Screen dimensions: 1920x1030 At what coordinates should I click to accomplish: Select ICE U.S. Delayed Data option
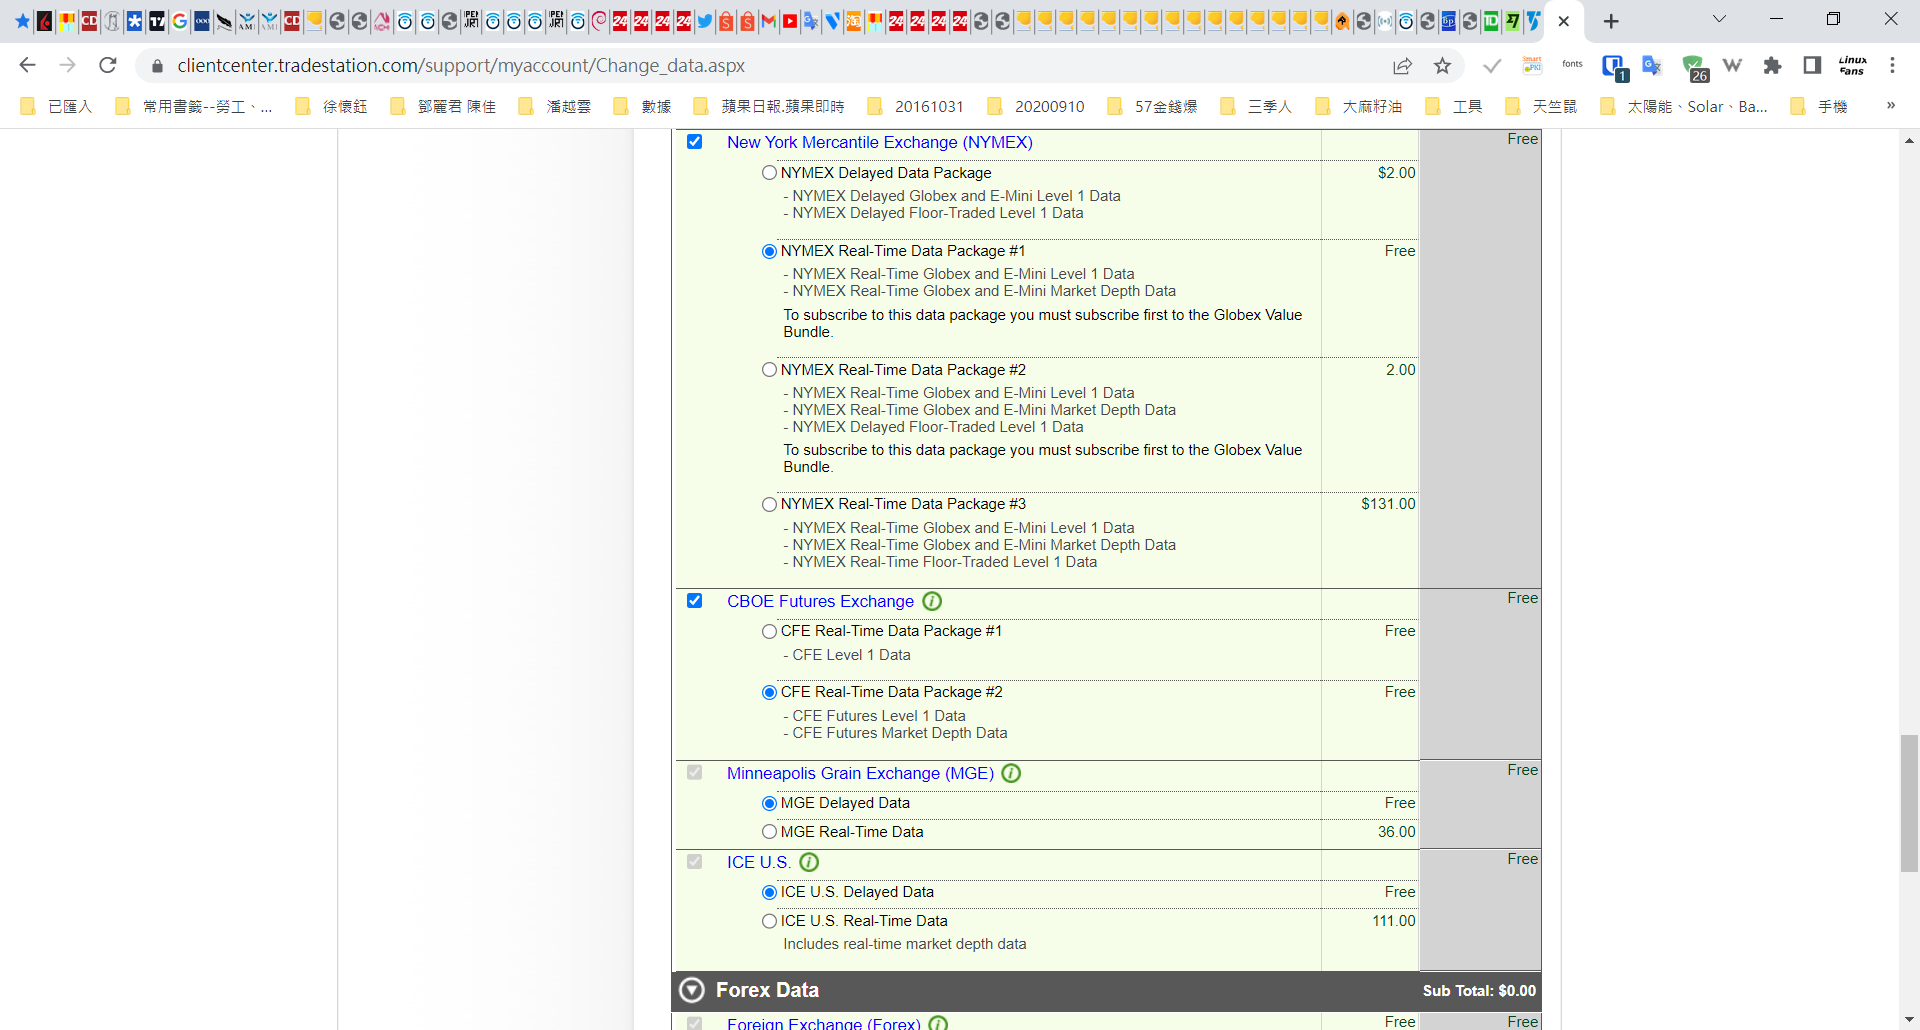pos(769,892)
